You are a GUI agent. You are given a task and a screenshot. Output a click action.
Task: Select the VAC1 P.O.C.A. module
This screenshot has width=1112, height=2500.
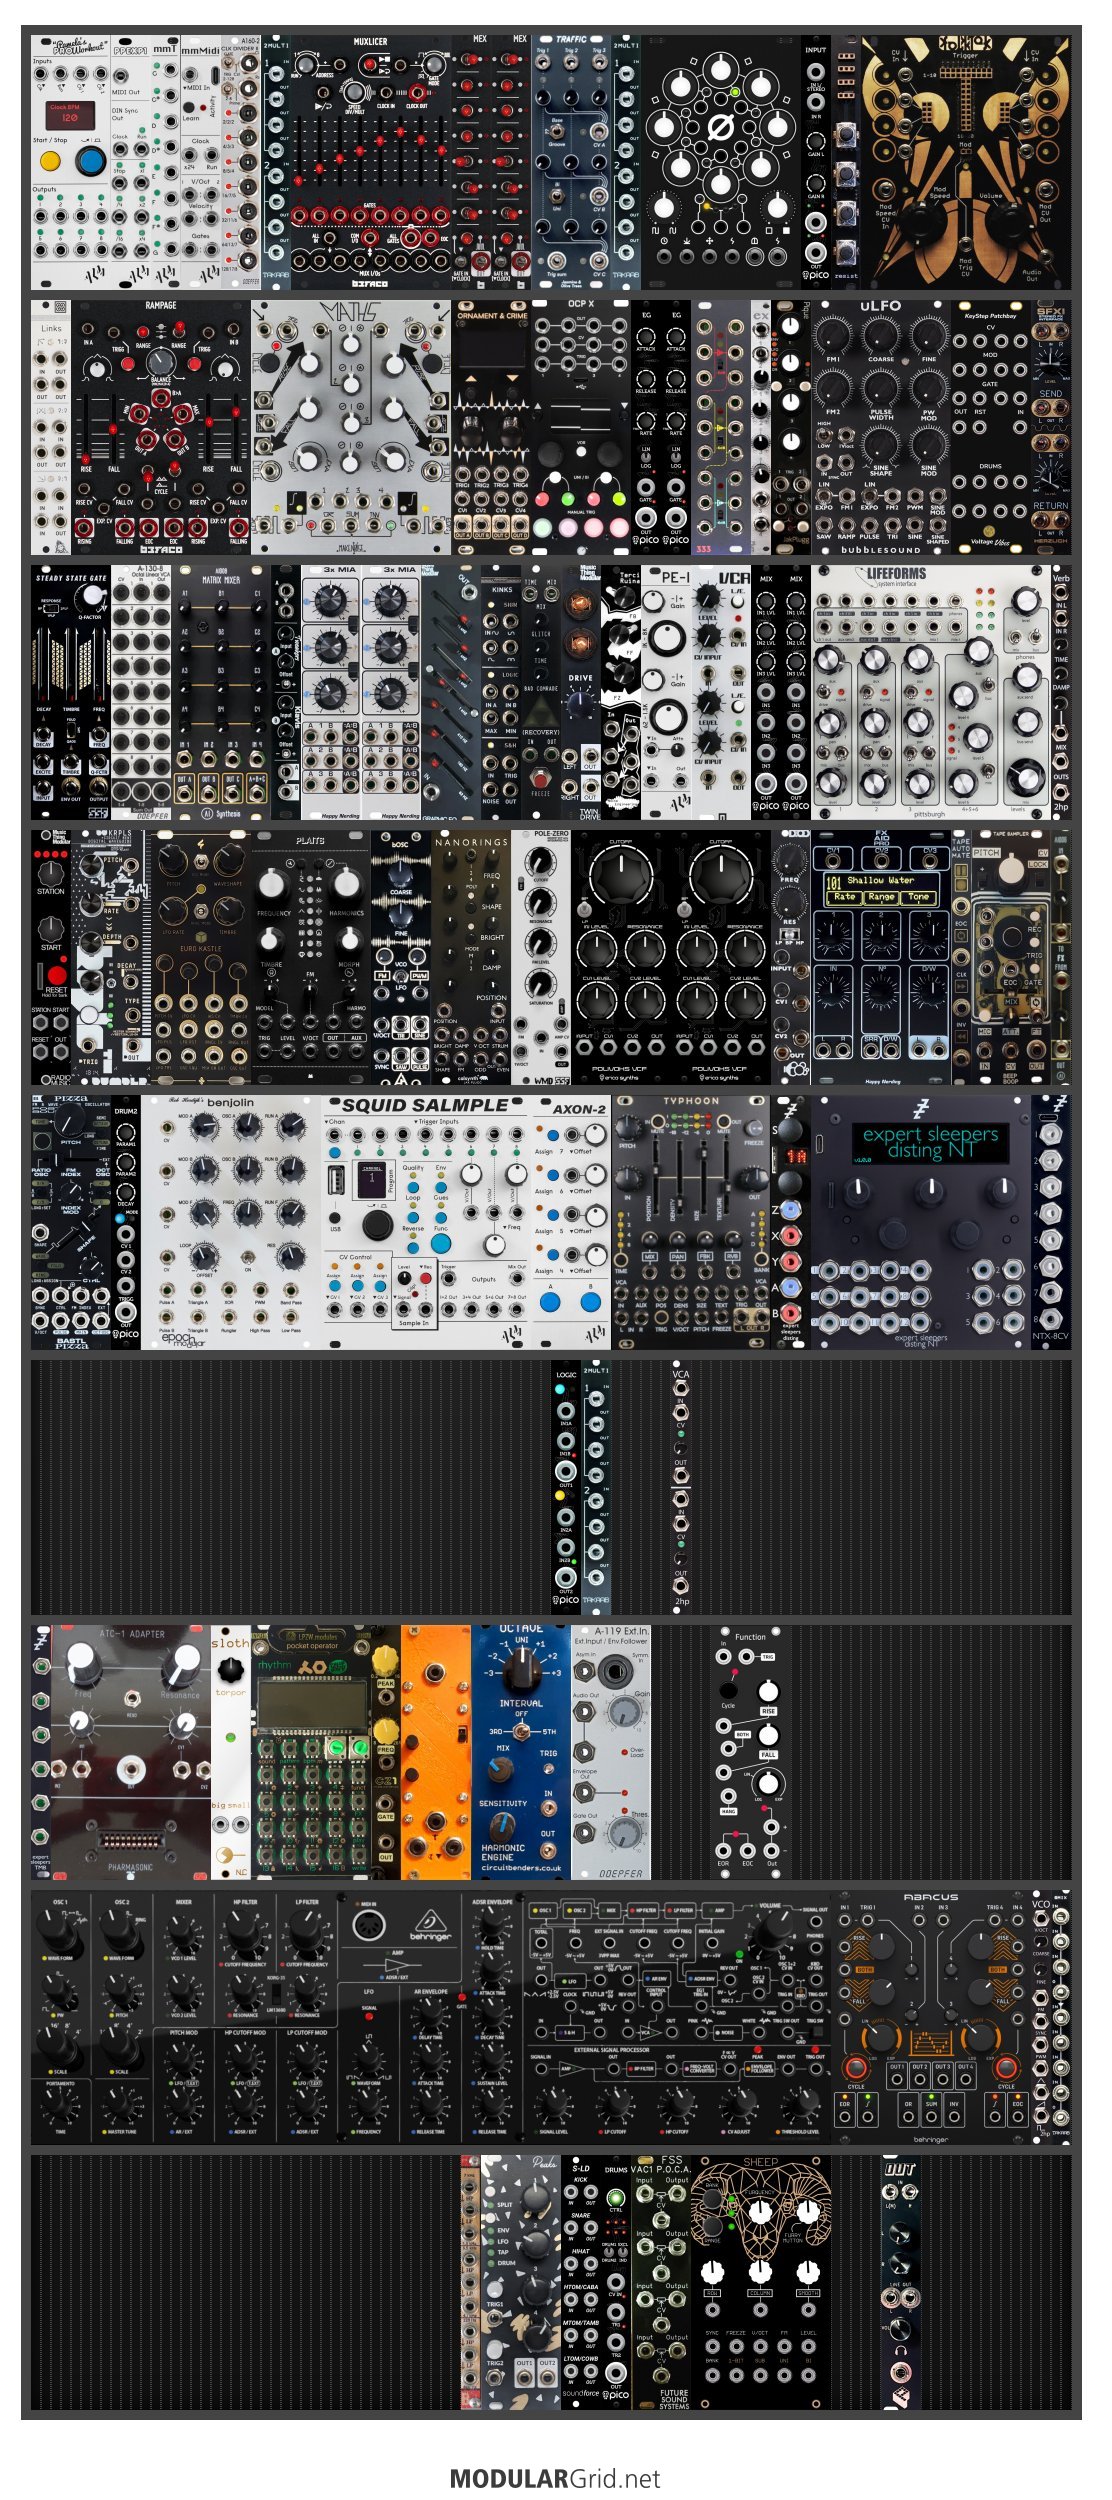(661, 2283)
